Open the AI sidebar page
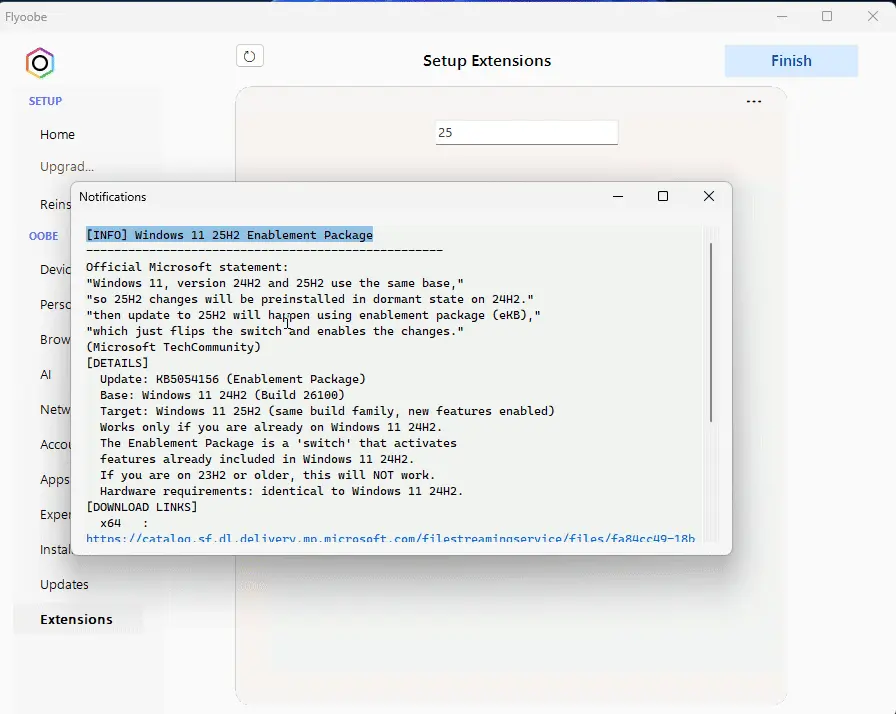Image resolution: width=896 pixels, height=714 pixels. point(46,375)
